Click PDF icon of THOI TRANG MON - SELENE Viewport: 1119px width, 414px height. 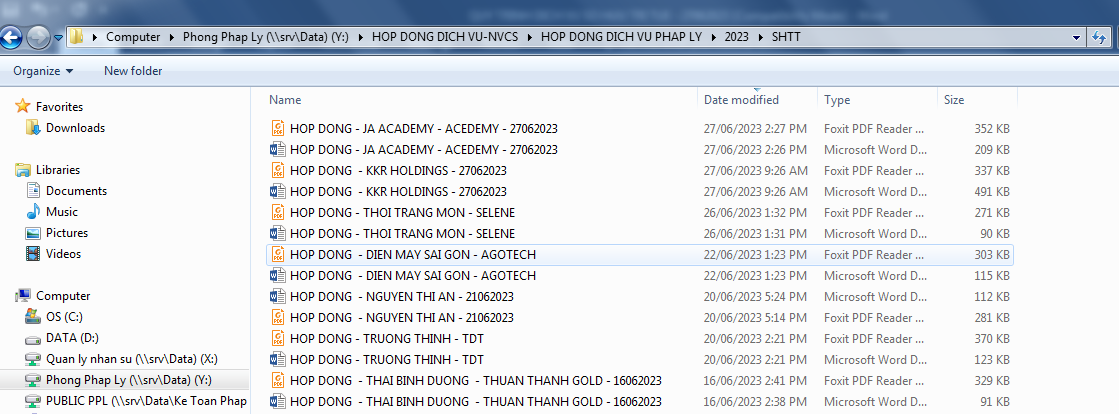coord(278,213)
